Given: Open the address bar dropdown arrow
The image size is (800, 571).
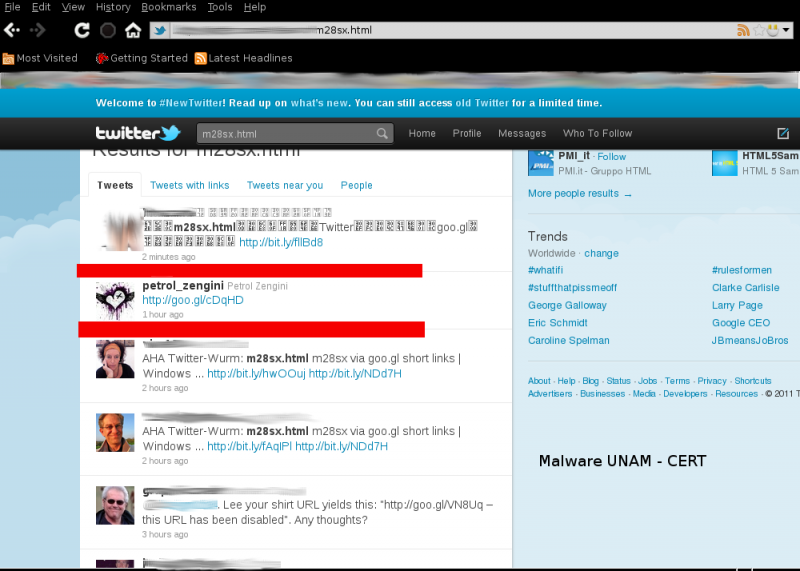Looking at the screenshot, I should 786,30.
